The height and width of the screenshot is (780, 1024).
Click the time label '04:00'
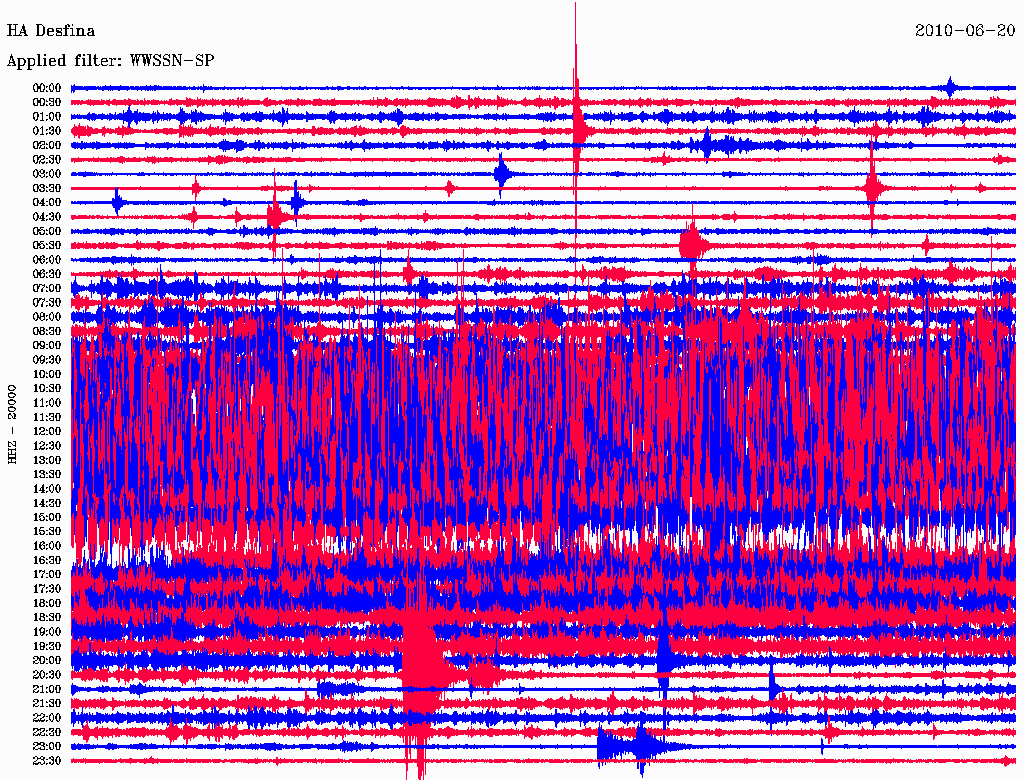(47, 203)
